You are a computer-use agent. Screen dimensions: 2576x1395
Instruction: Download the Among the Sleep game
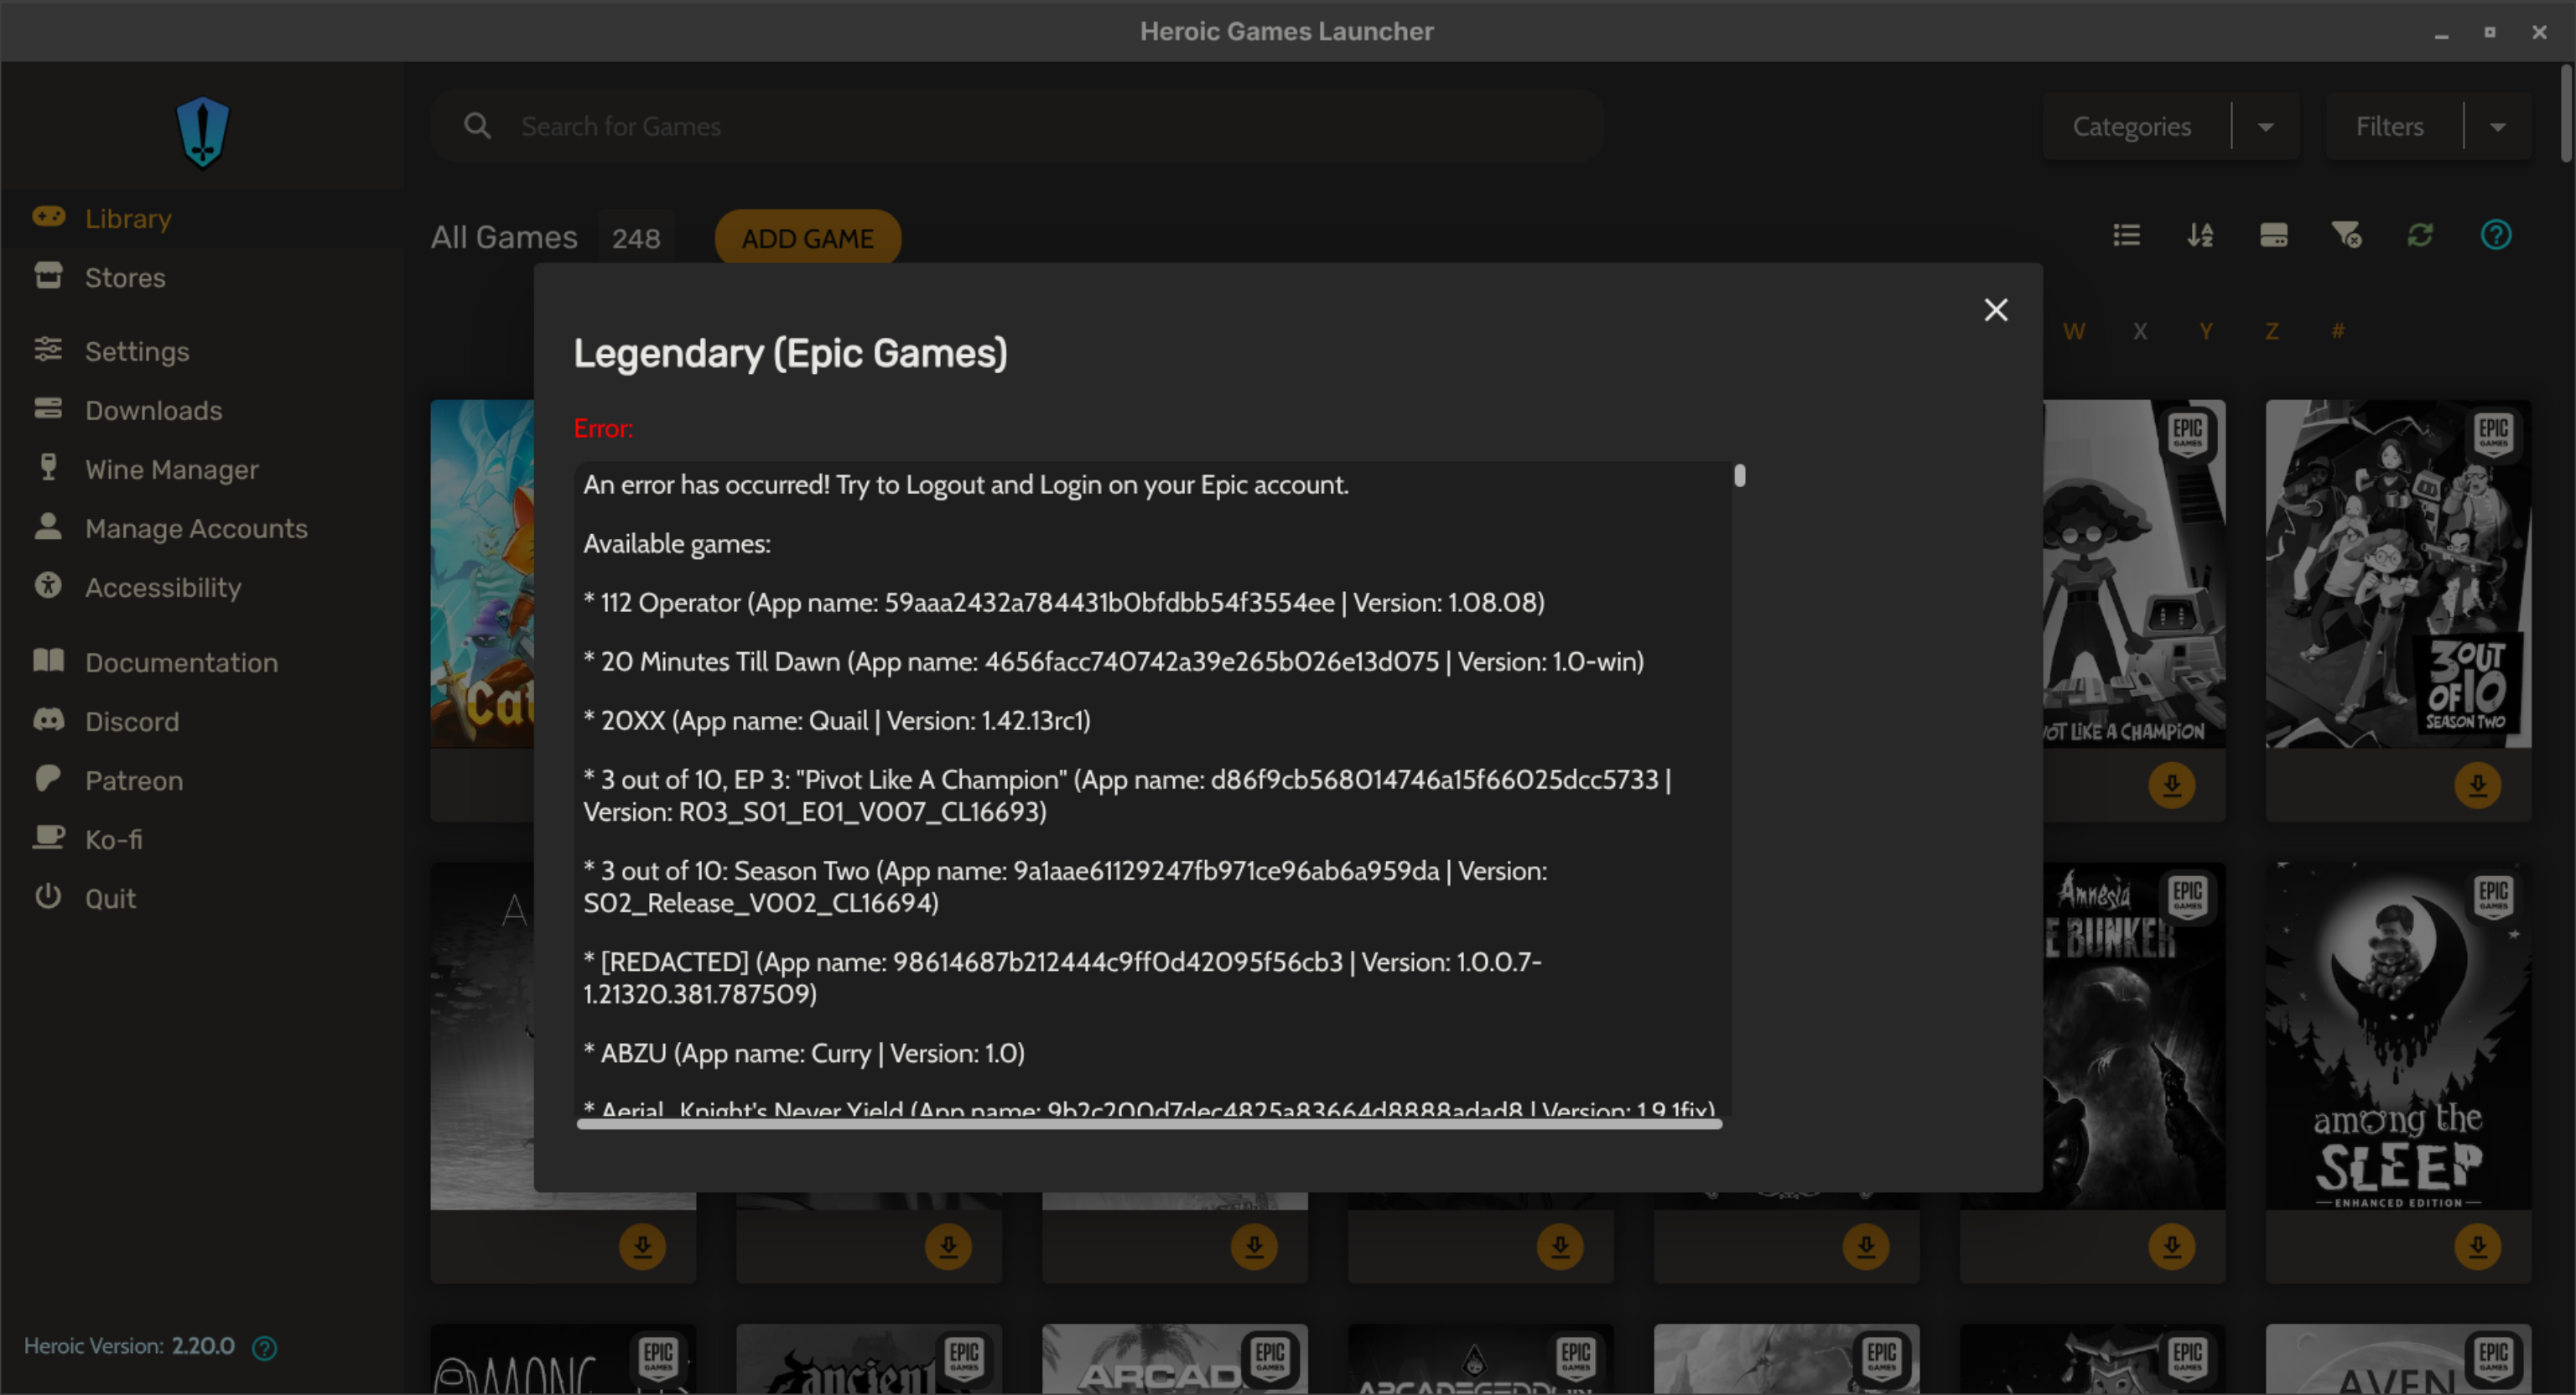[x=2477, y=1246]
